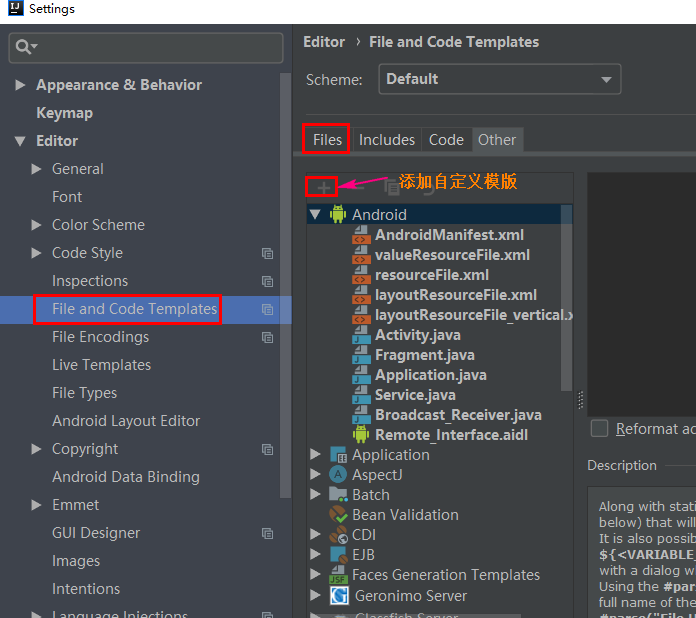Expand the General settings node

tap(36, 169)
